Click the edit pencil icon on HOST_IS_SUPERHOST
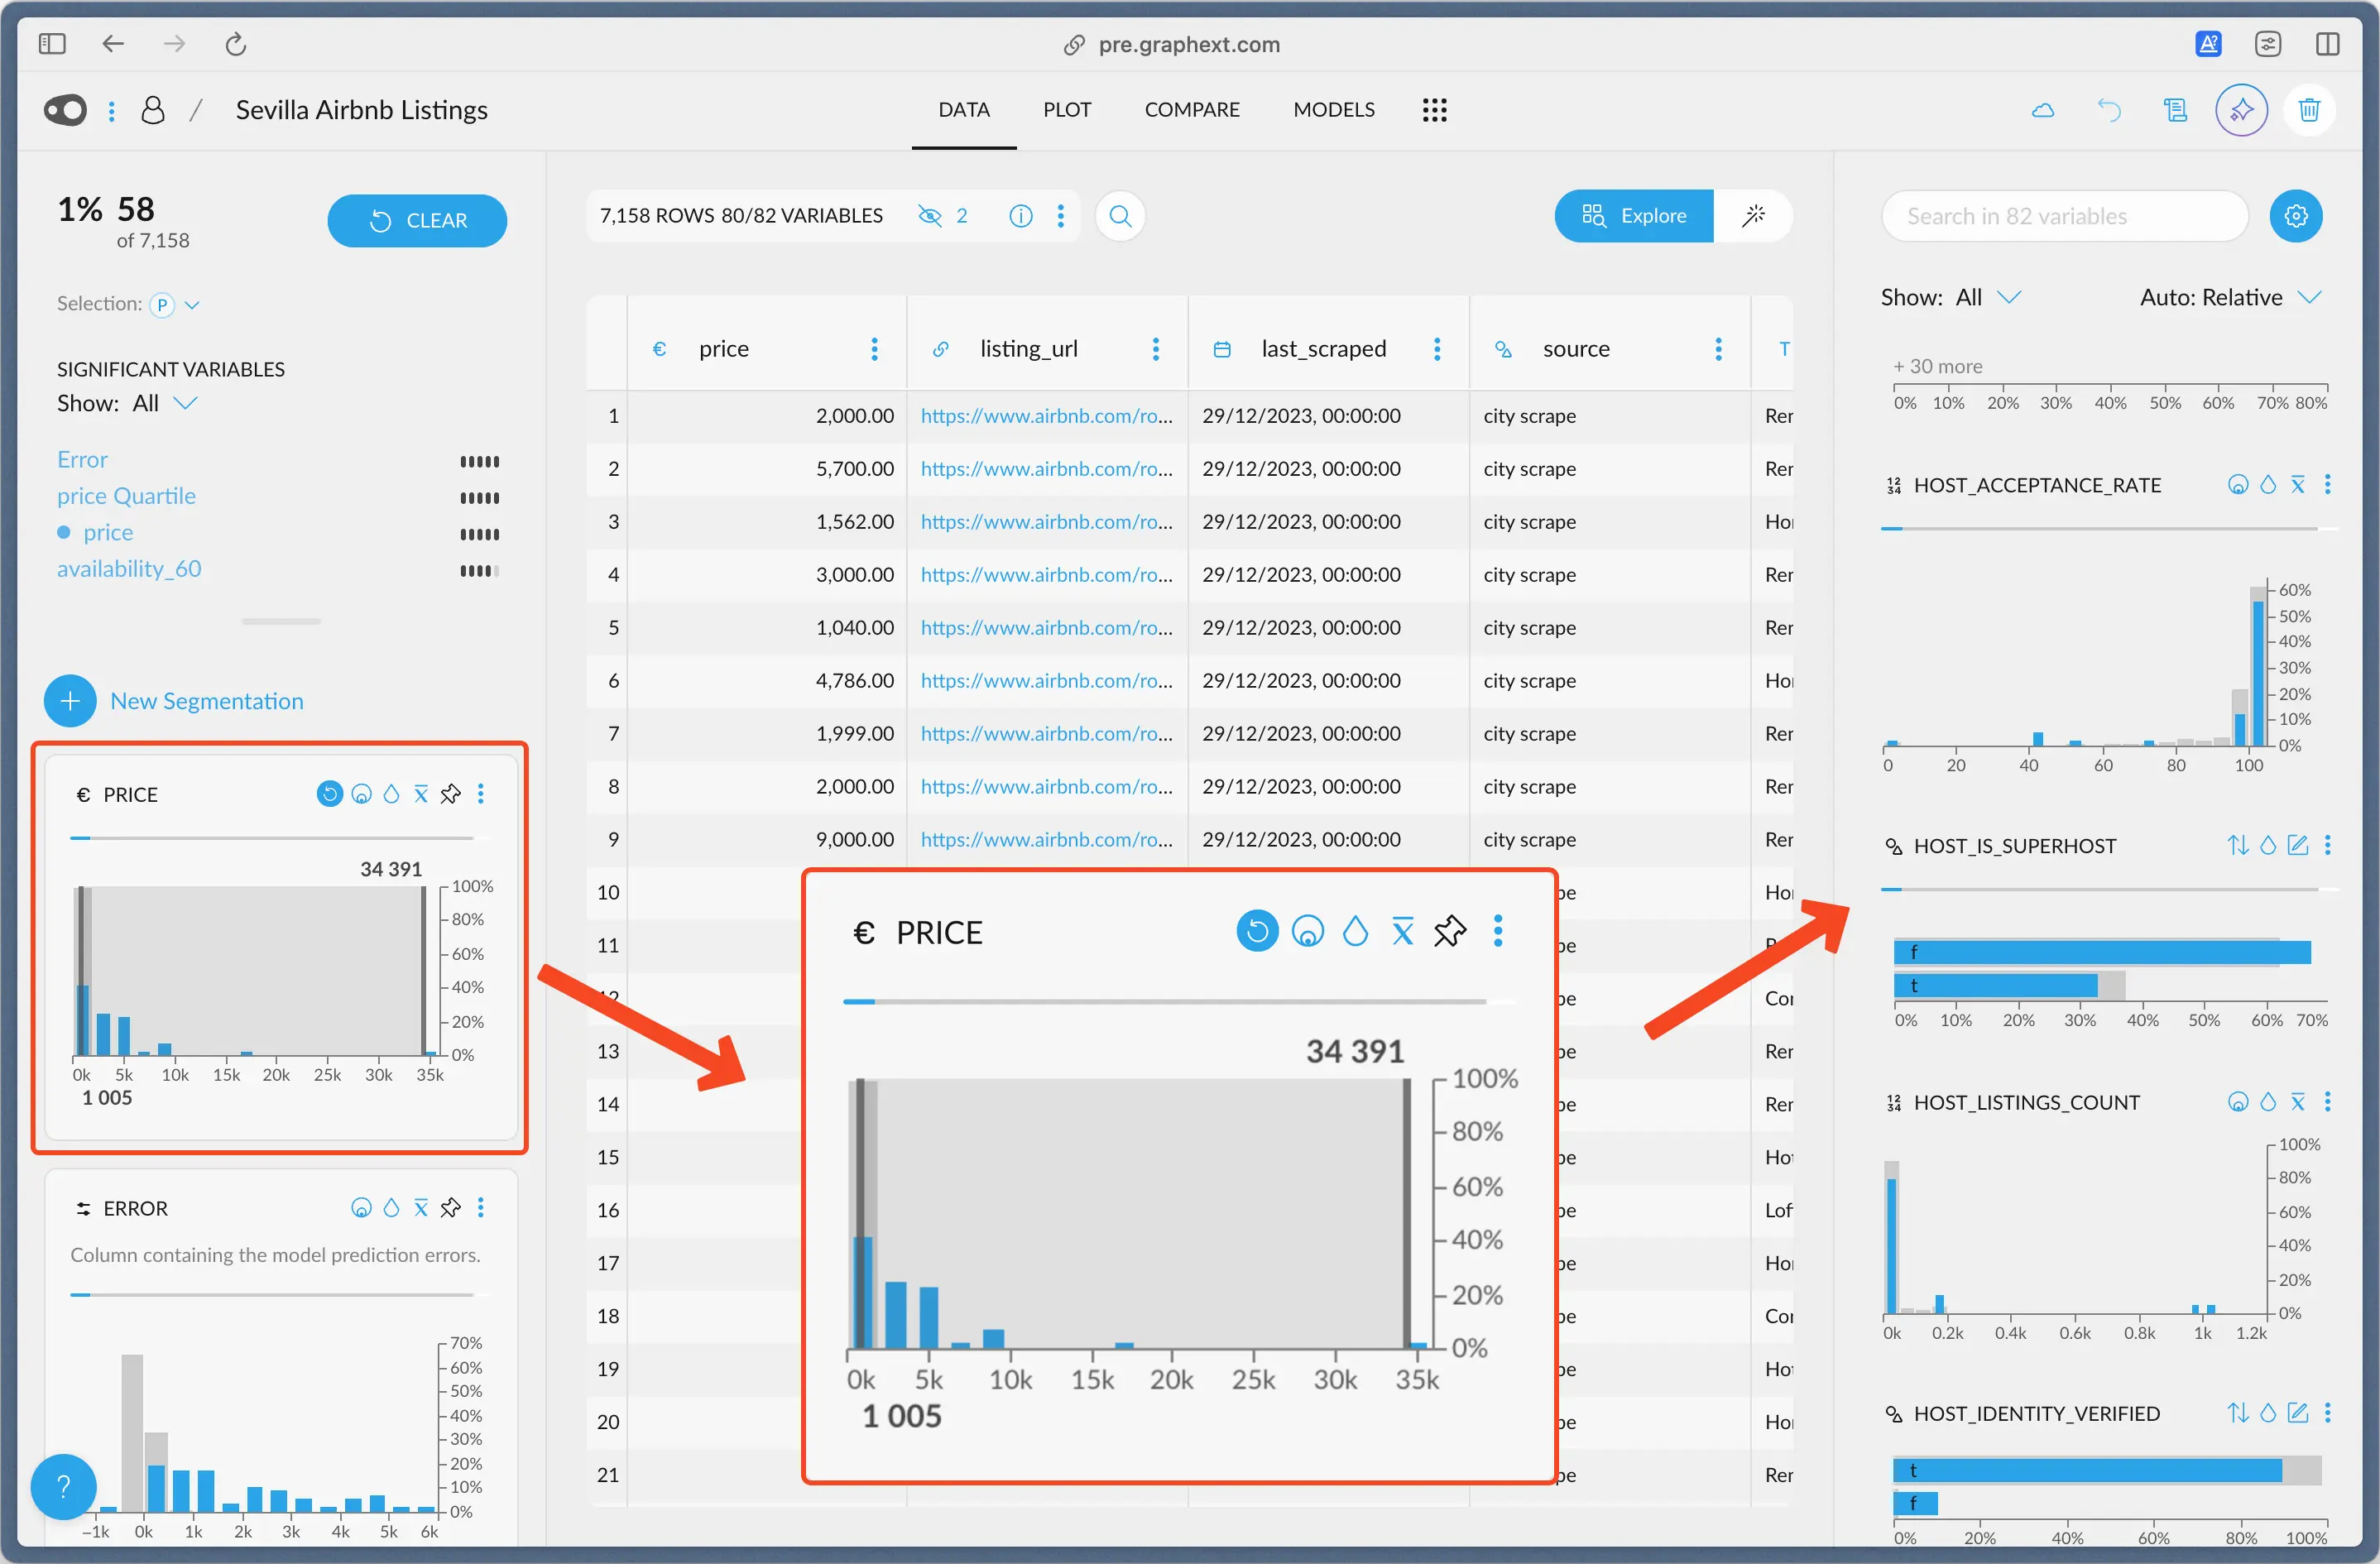Screen dimensions: 2380x1564 pos(2298,846)
